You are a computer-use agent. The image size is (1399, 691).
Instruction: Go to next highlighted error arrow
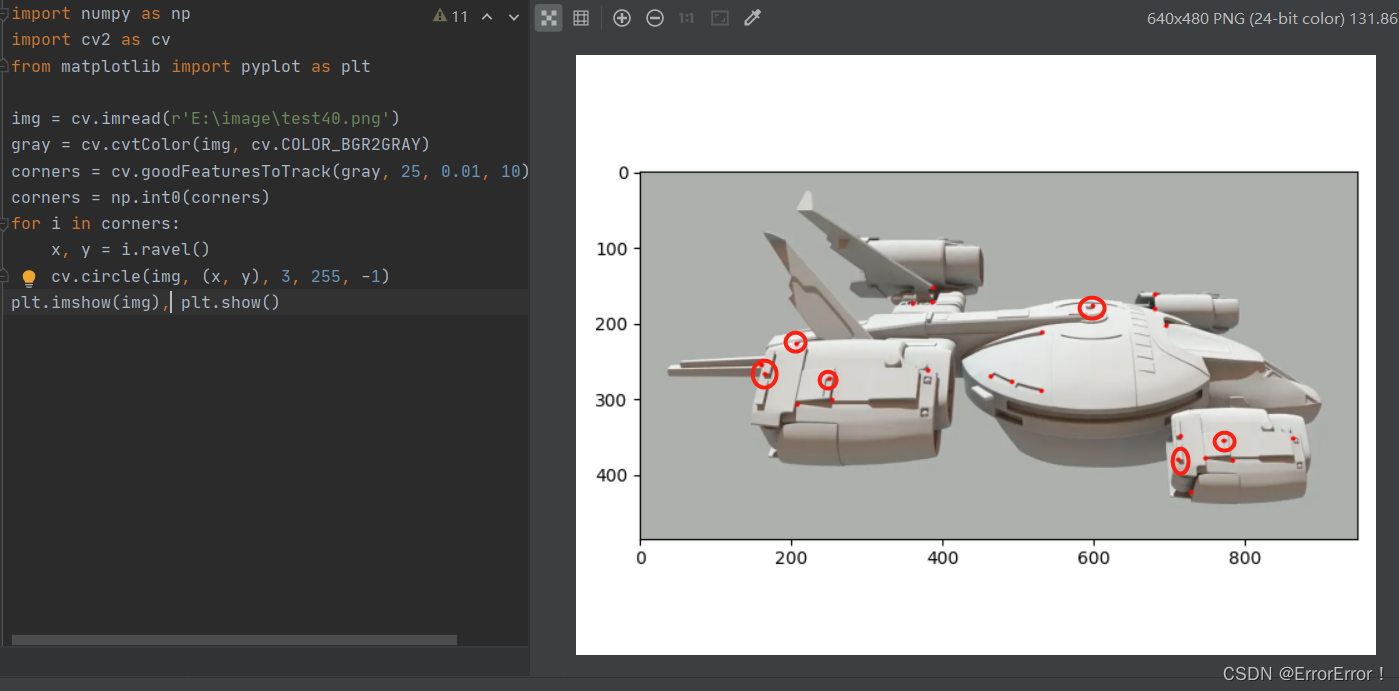(x=514, y=17)
